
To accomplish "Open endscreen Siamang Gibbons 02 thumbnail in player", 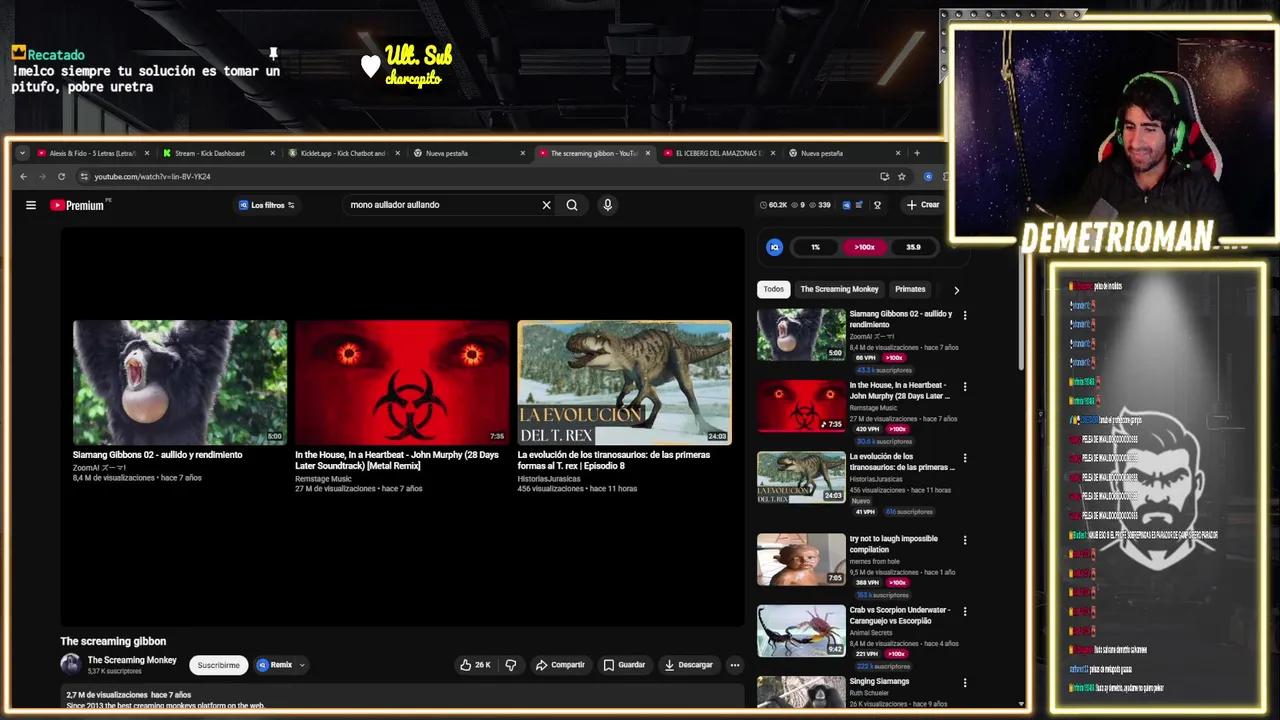I will click(x=180, y=382).
